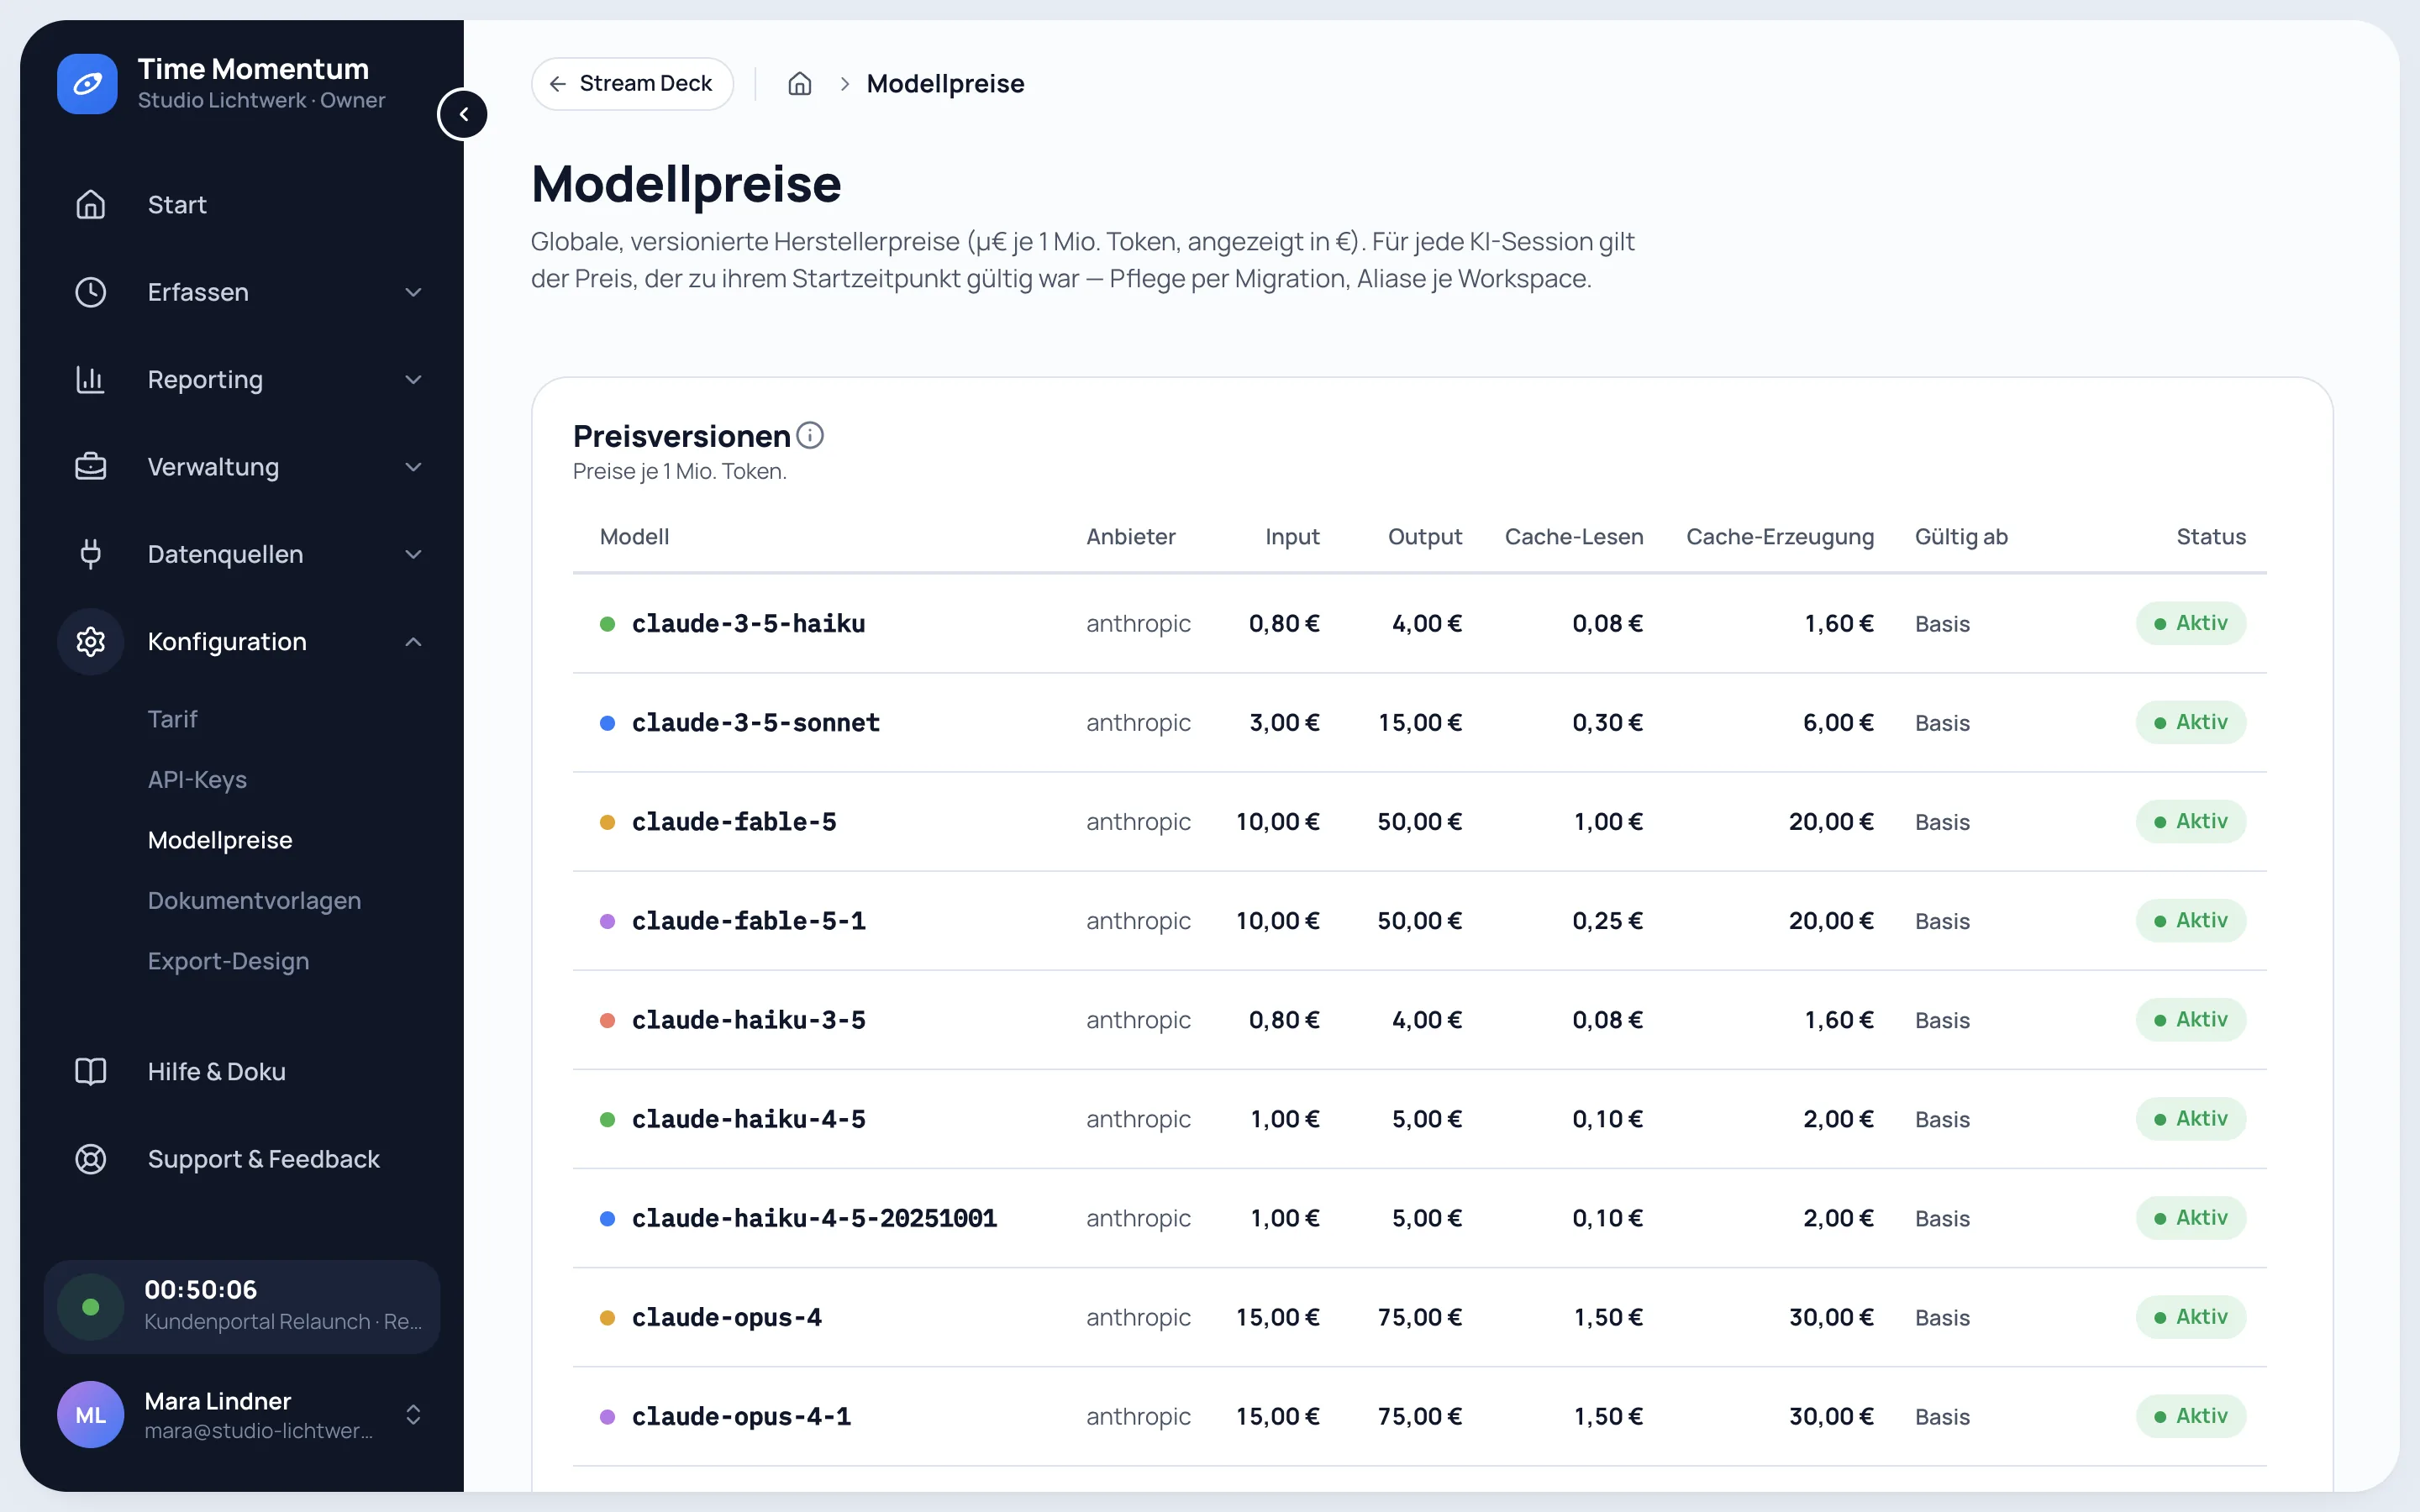Click the Modell column header
Screen dimensions: 2420x1512
coord(634,537)
